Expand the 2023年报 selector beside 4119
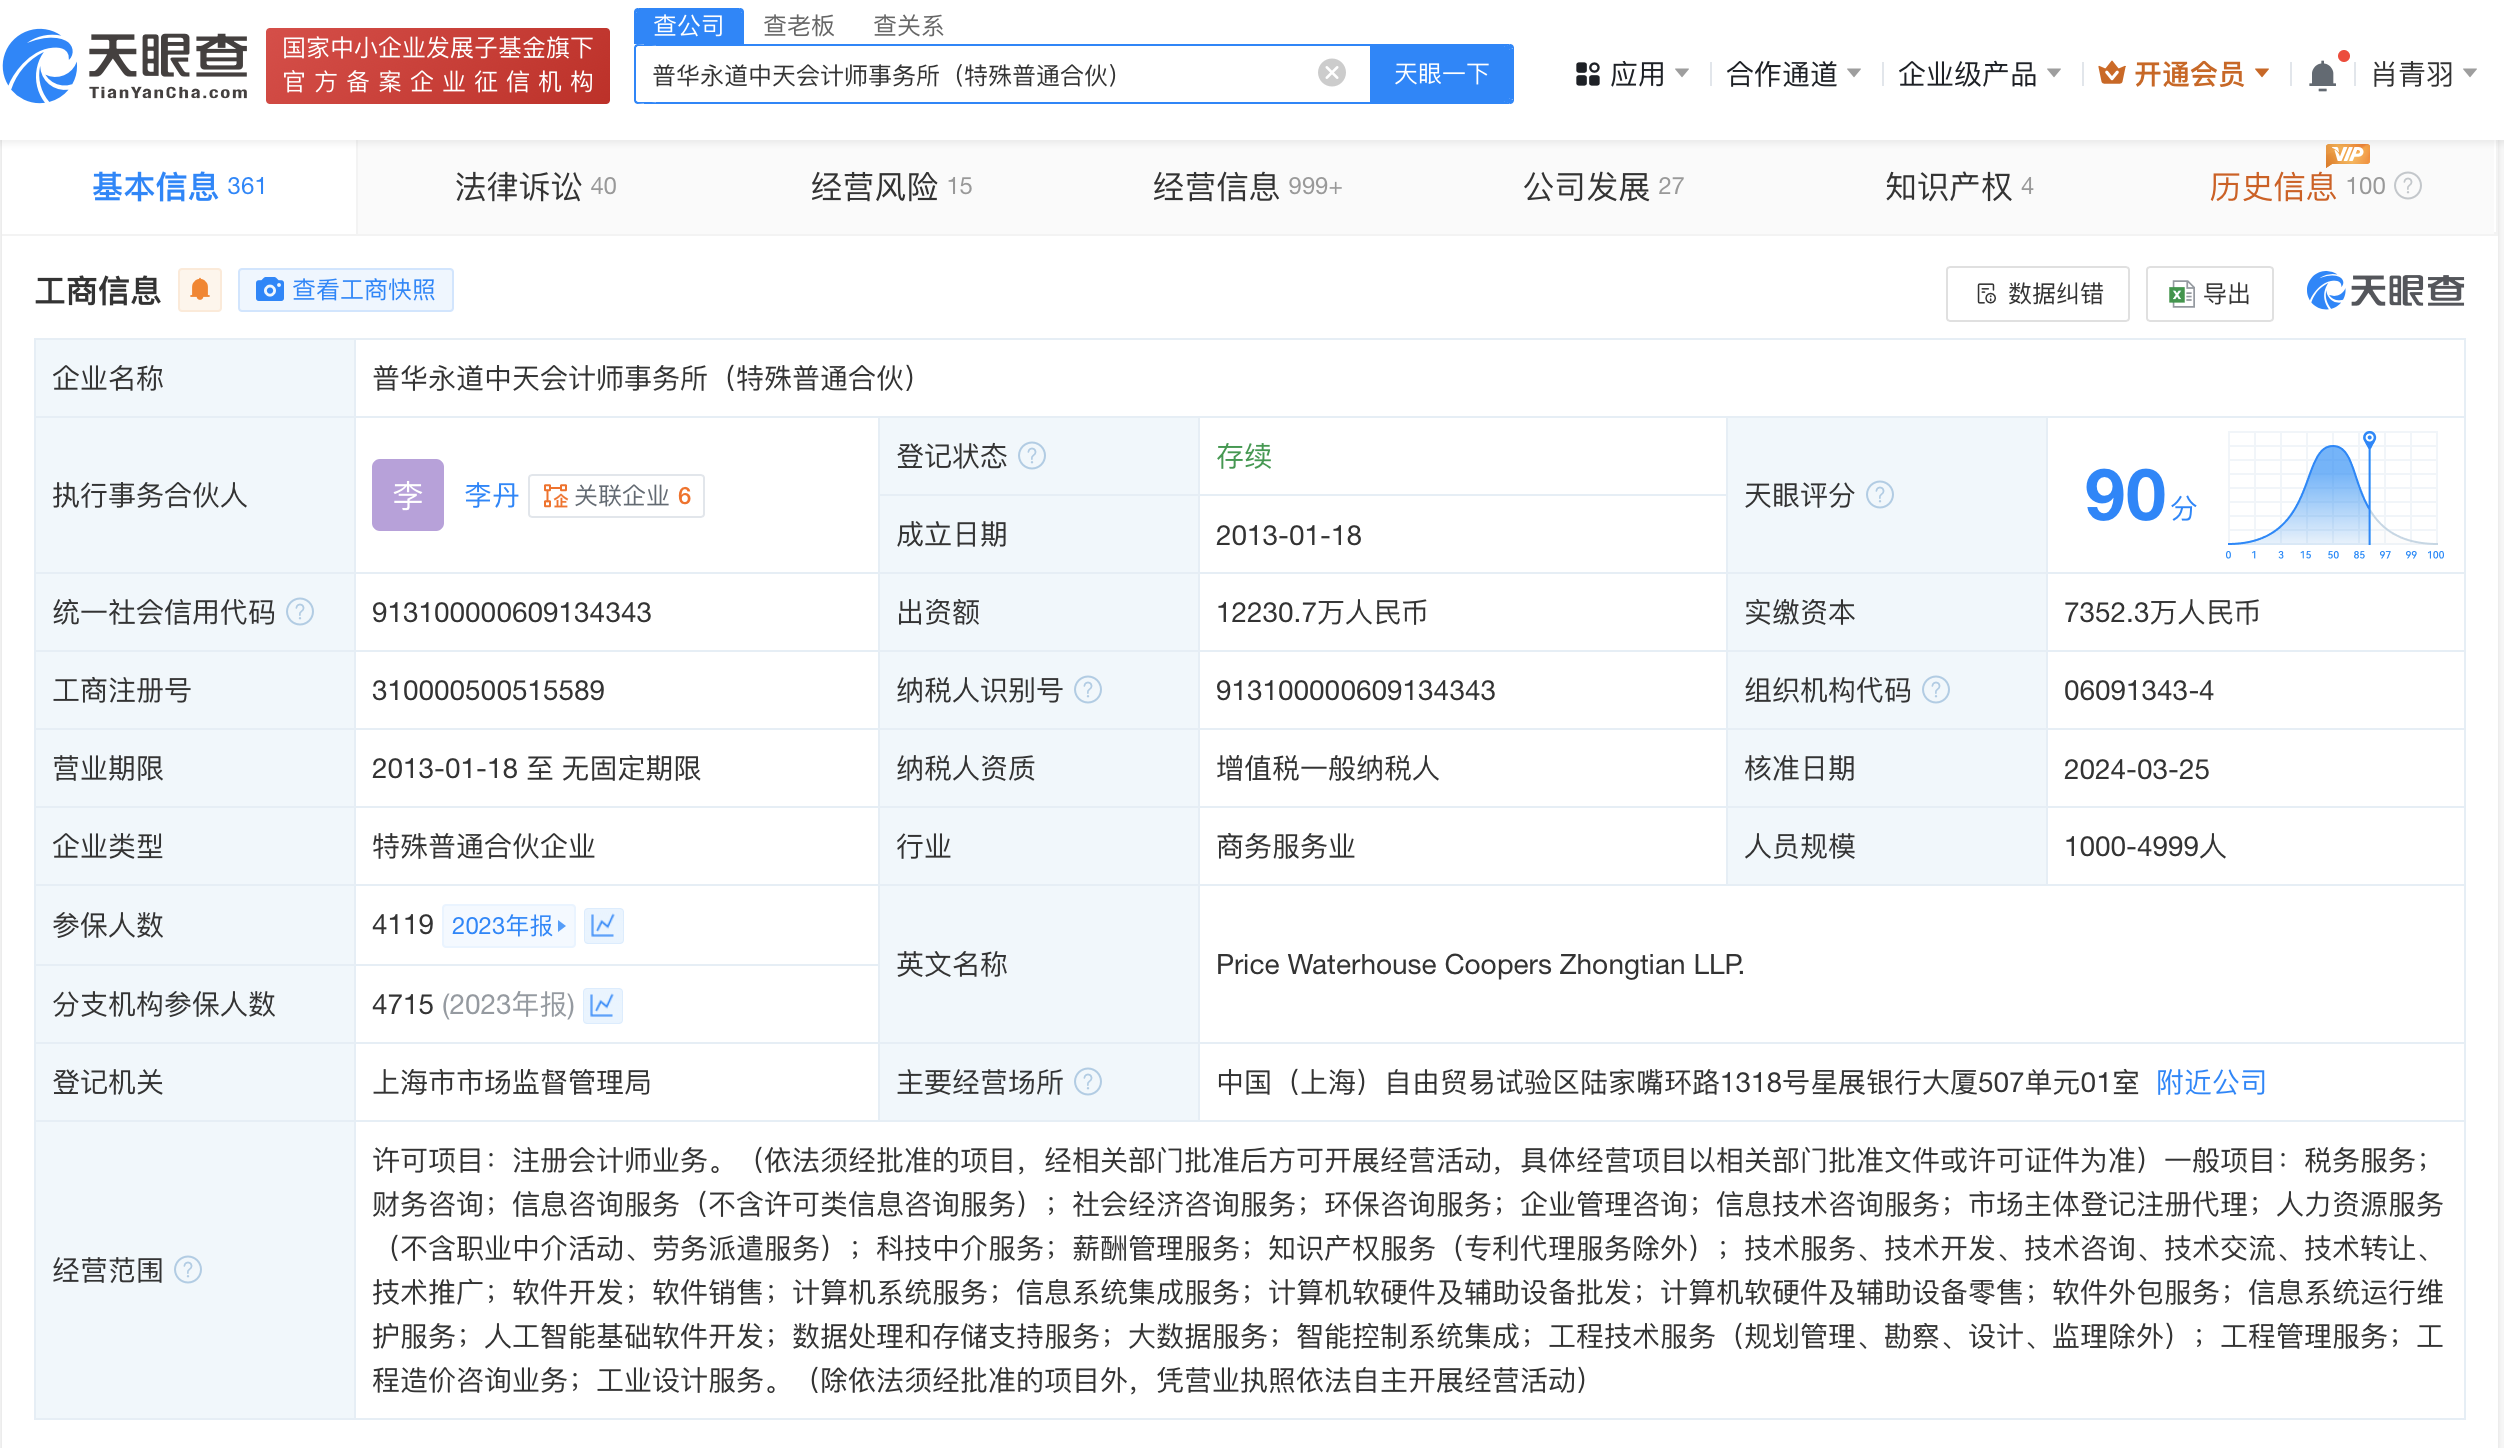This screenshot has width=2504, height=1448. (x=509, y=925)
